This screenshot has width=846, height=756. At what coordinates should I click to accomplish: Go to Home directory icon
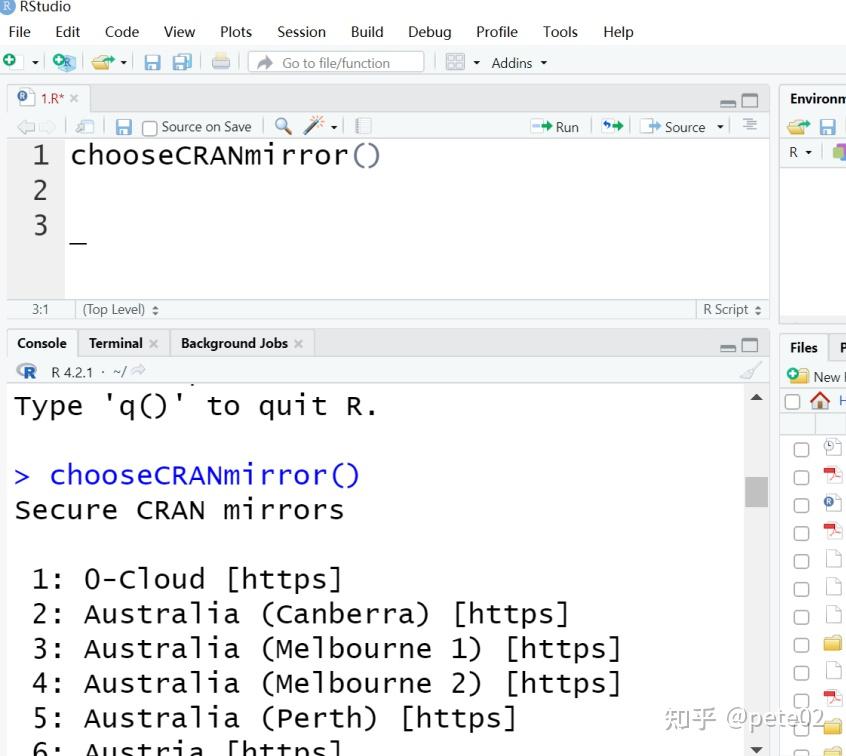click(x=820, y=401)
